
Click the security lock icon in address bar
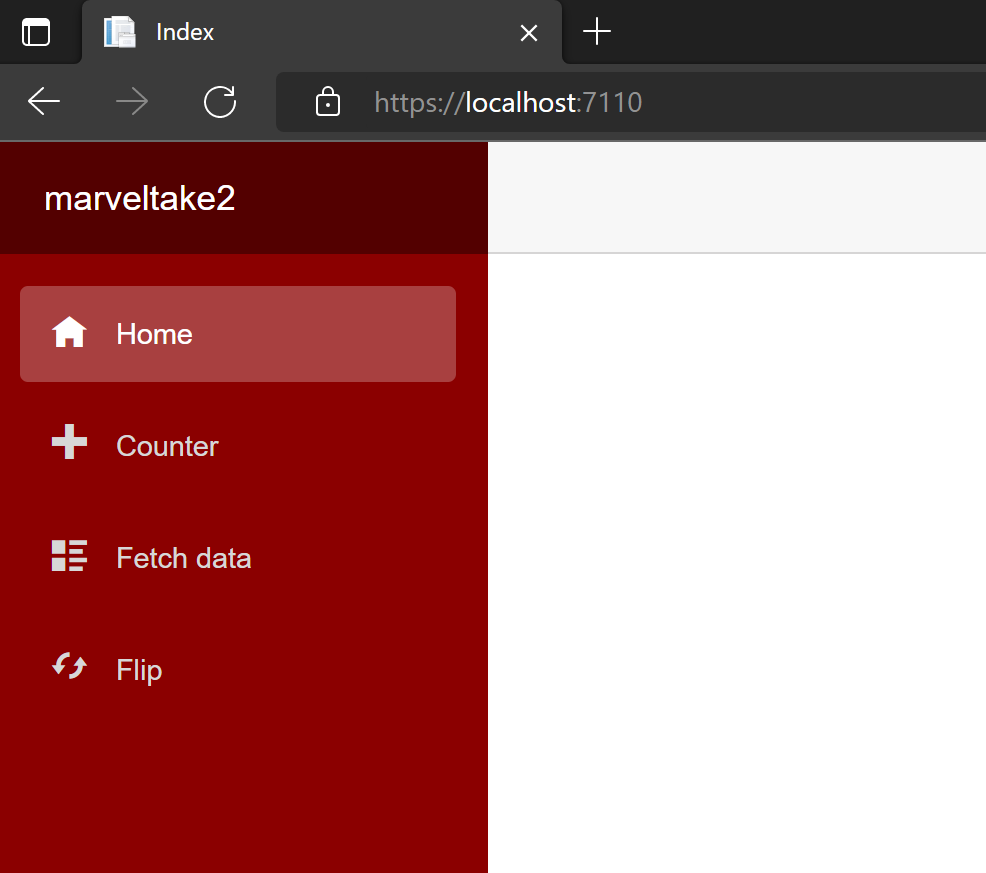point(327,102)
